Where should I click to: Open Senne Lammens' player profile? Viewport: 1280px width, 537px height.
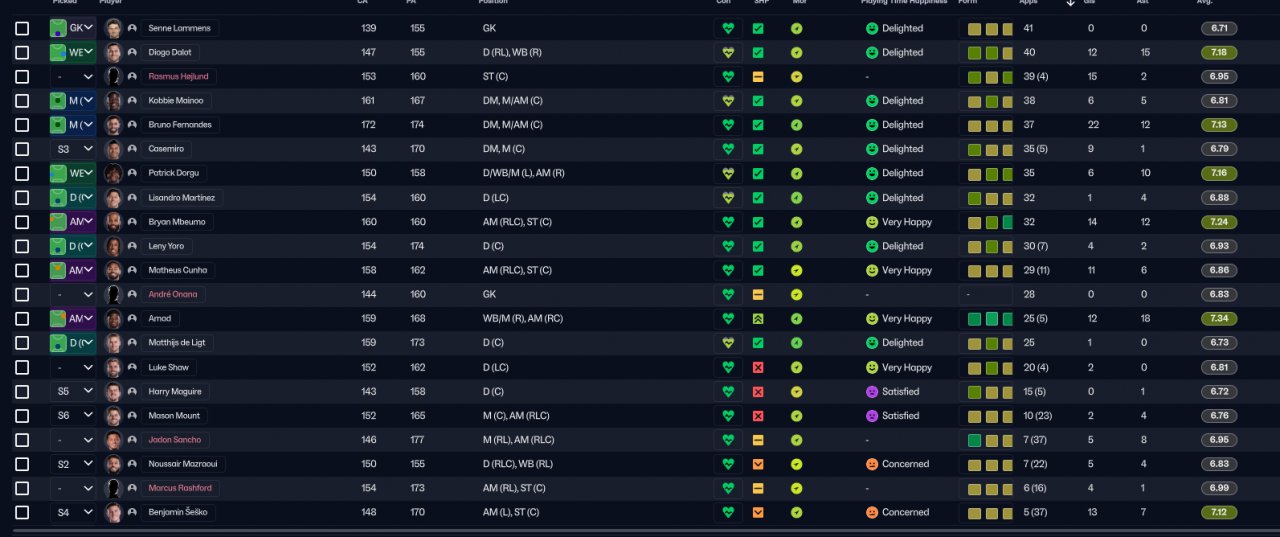point(182,28)
